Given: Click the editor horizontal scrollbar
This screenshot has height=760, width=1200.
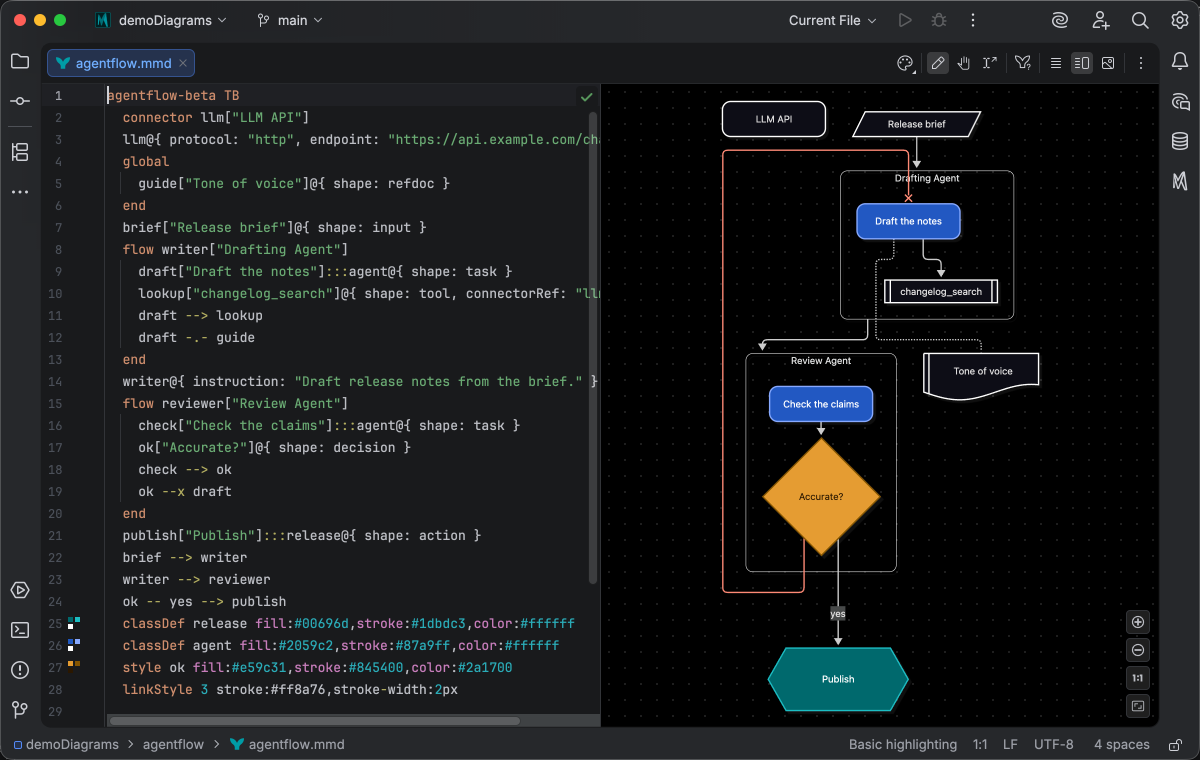Looking at the screenshot, I should tap(315, 720).
